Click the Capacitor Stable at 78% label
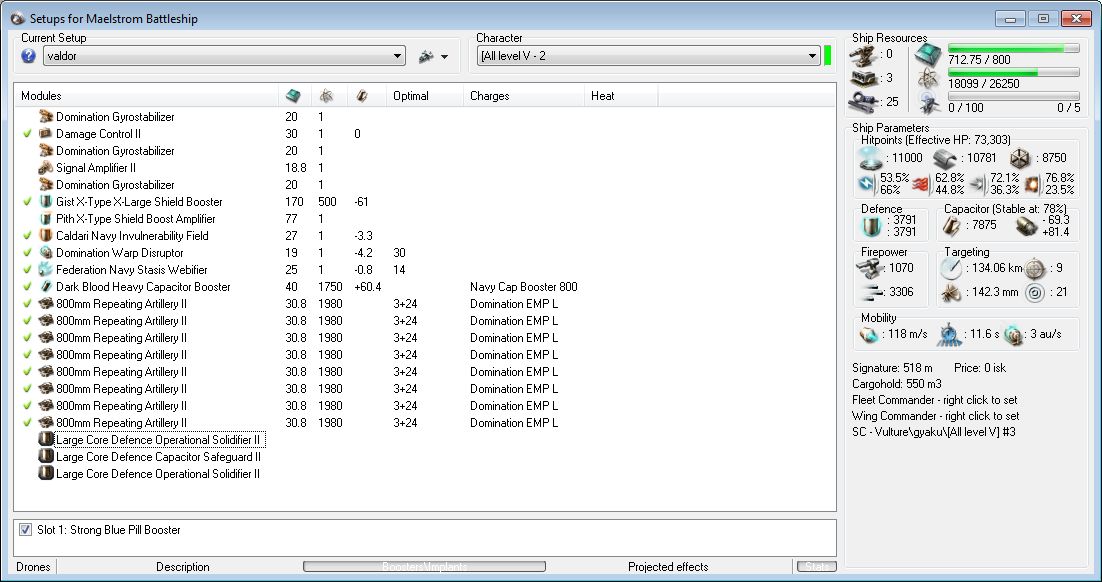The image size is (1102, 582). tap(1005, 209)
